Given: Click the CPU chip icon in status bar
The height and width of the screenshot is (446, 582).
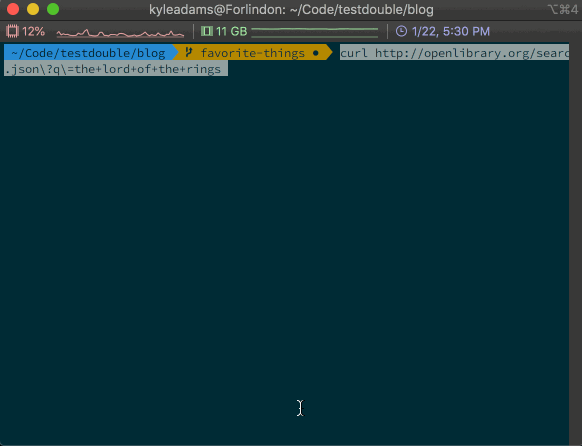Looking at the screenshot, I should (12, 31).
